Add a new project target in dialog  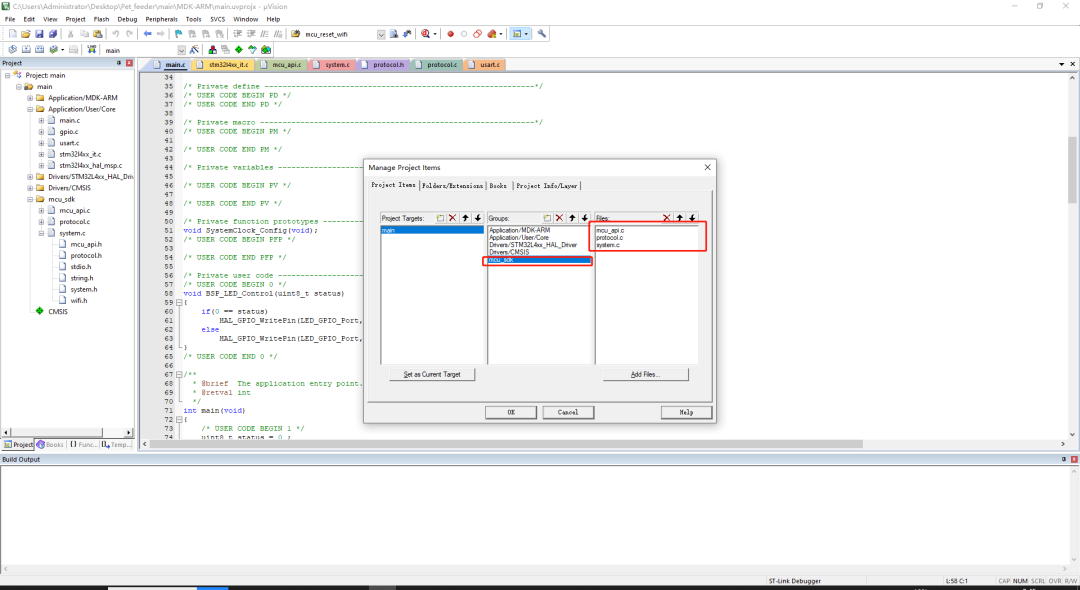coord(440,218)
